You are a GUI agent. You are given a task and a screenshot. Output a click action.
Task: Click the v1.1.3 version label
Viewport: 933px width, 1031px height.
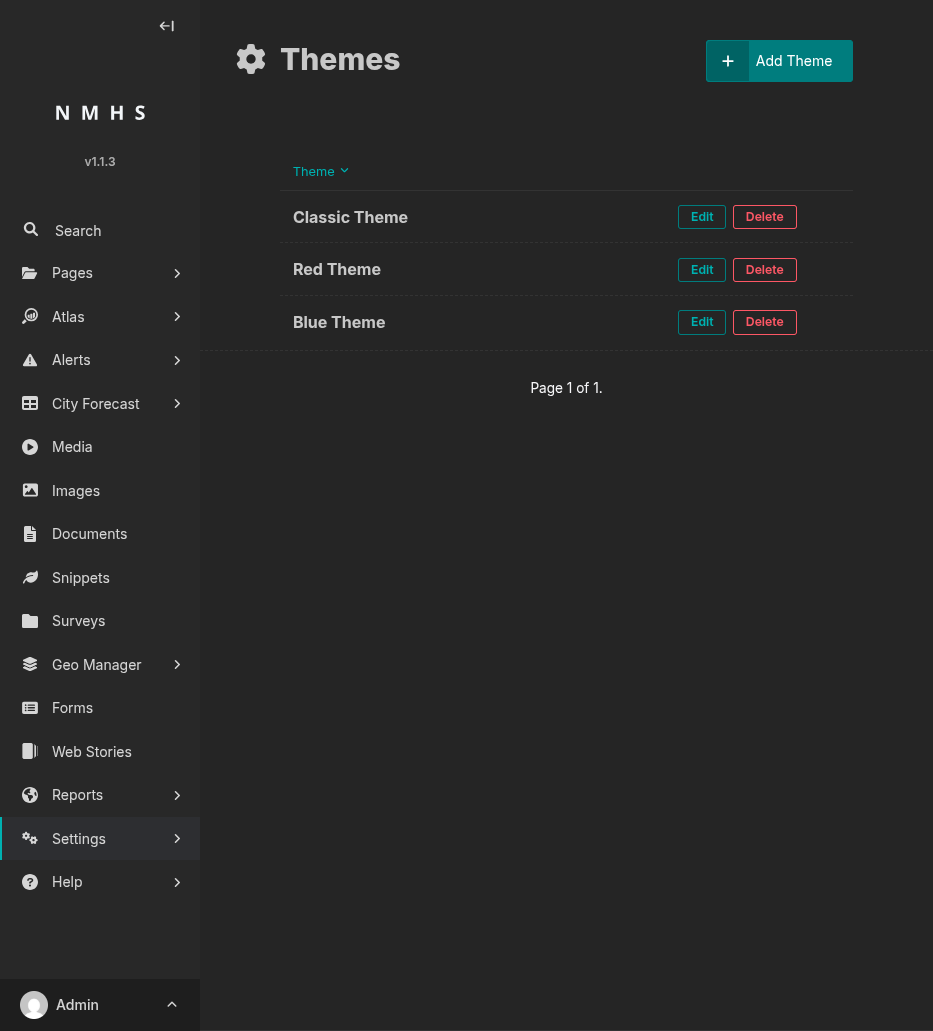coord(100,161)
